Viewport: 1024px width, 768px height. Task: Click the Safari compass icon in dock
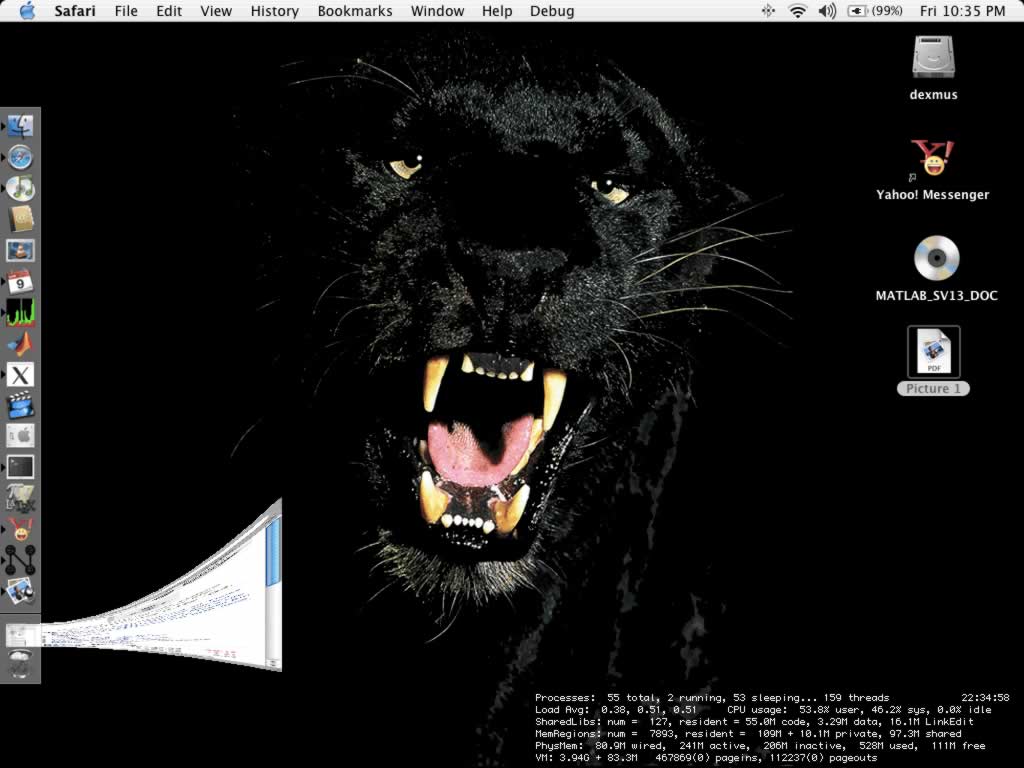pyautogui.click(x=20, y=157)
